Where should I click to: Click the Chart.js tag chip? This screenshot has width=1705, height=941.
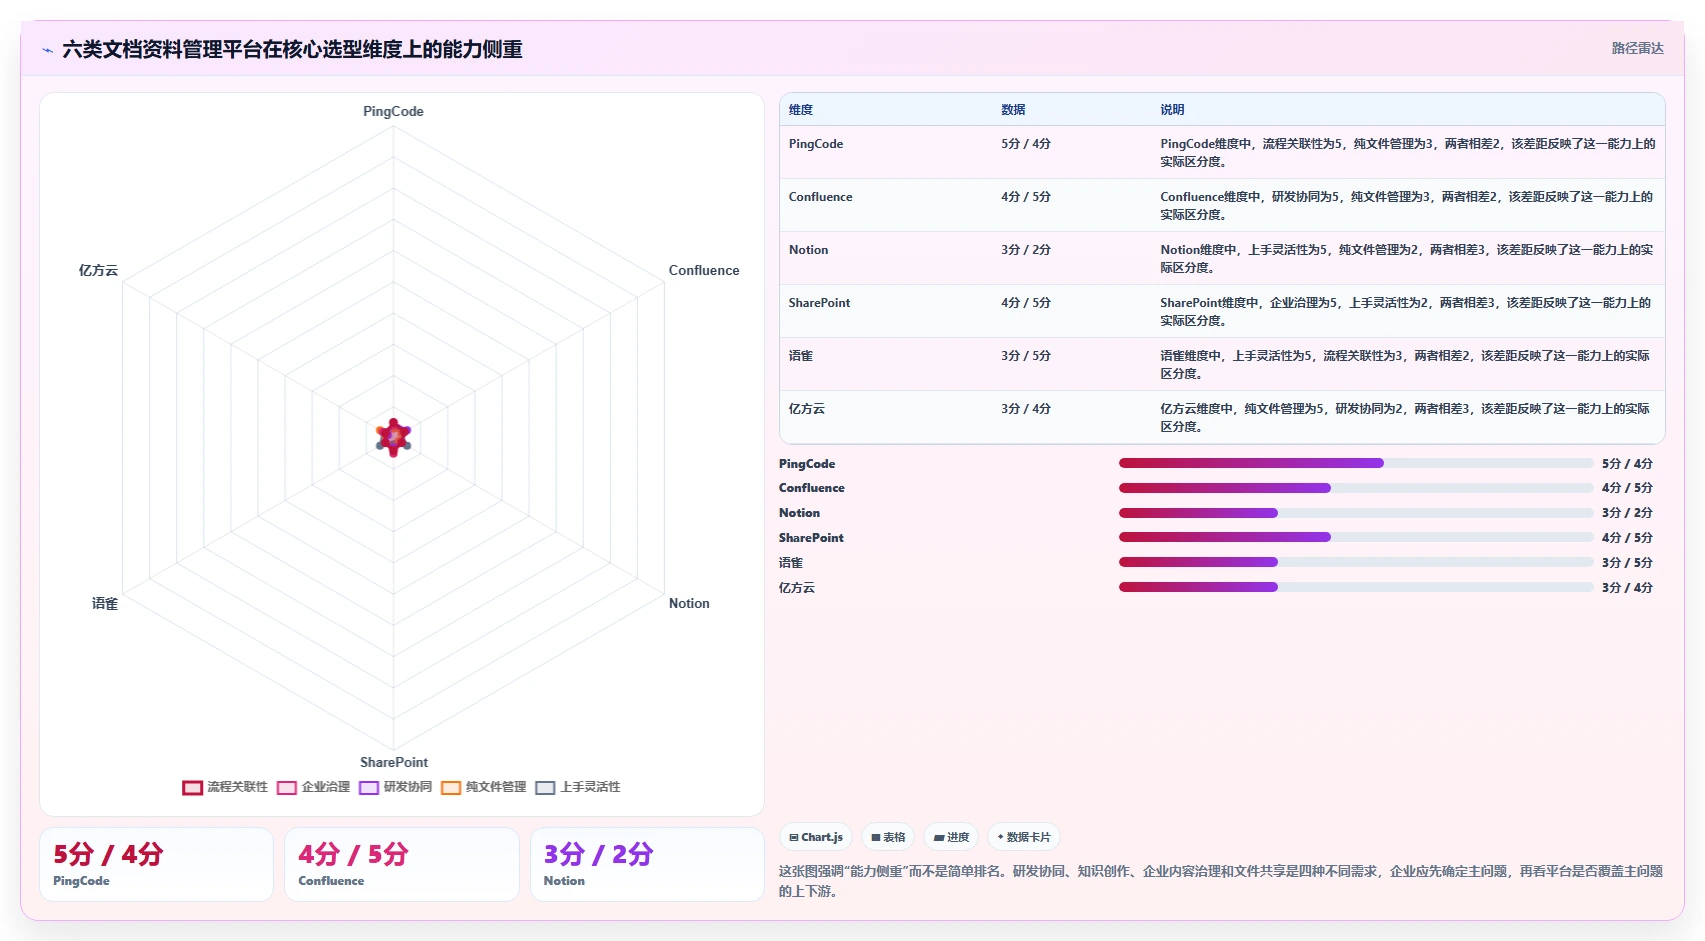816,837
